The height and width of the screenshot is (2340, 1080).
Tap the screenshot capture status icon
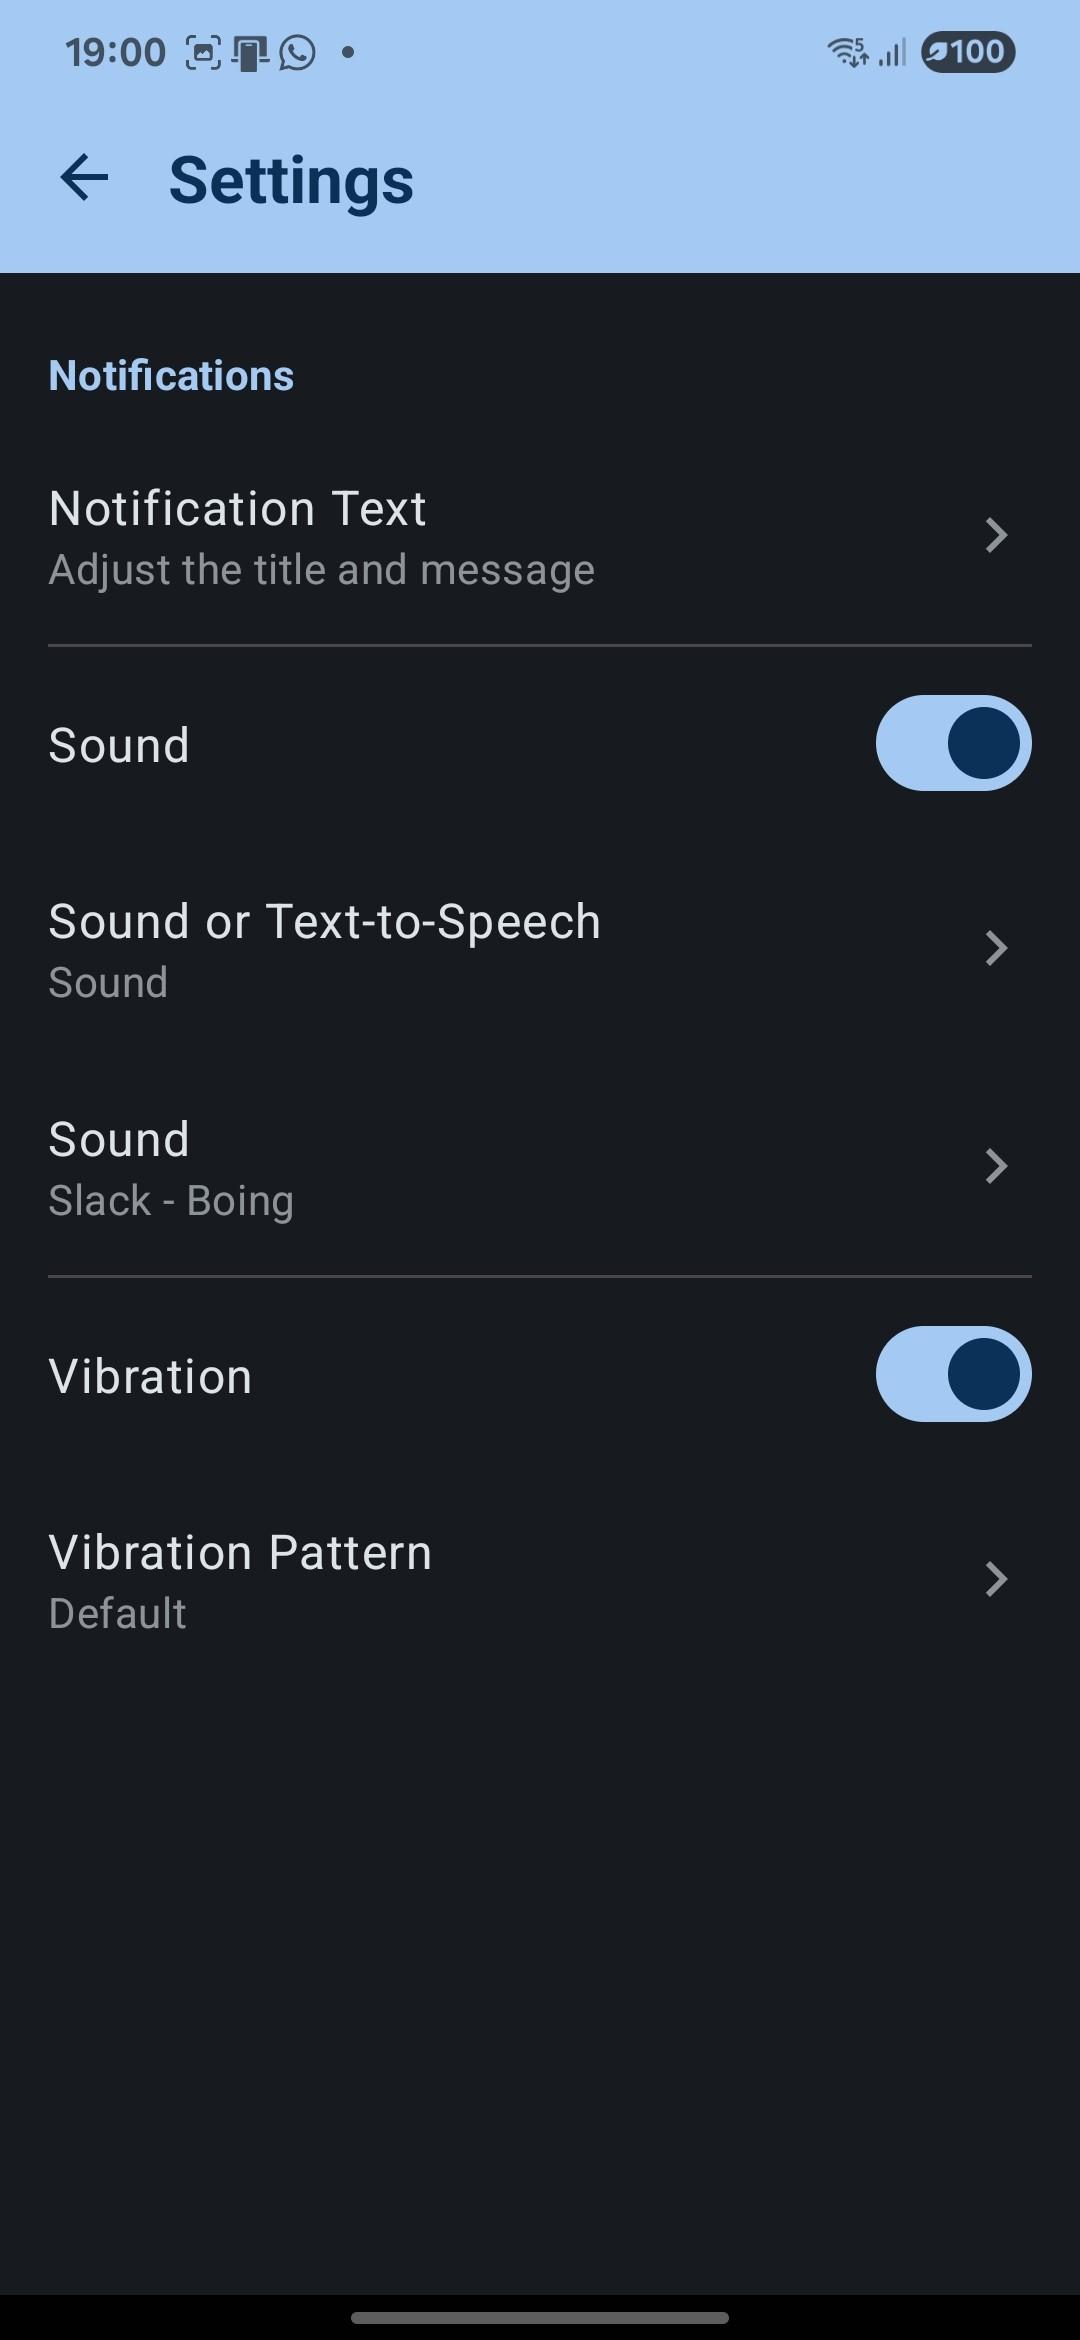(x=203, y=53)
